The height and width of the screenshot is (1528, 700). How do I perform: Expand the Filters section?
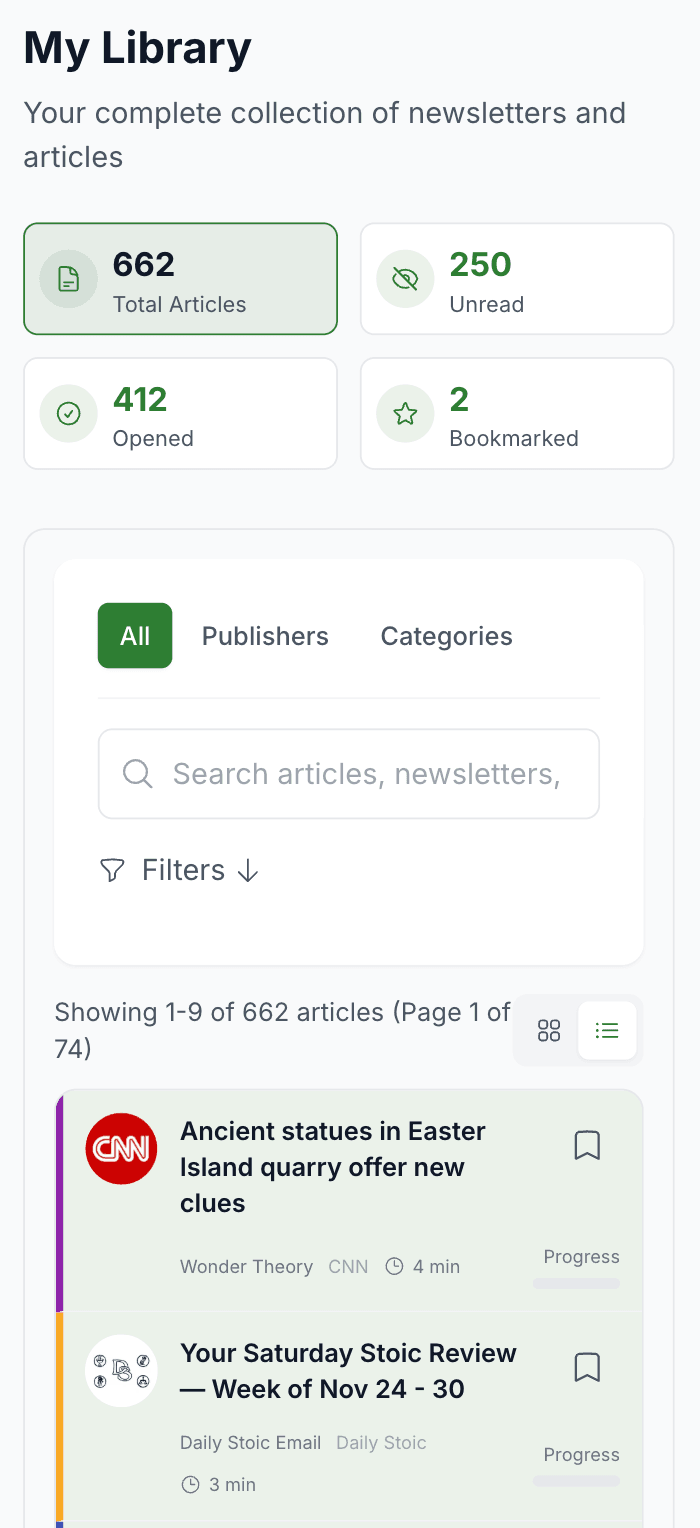tap(180, 870)
